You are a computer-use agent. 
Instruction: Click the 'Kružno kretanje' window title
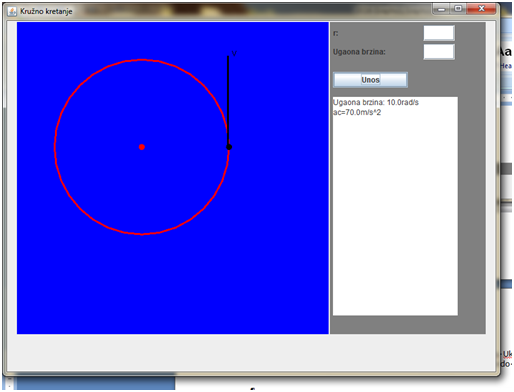[x=46, y=11]
